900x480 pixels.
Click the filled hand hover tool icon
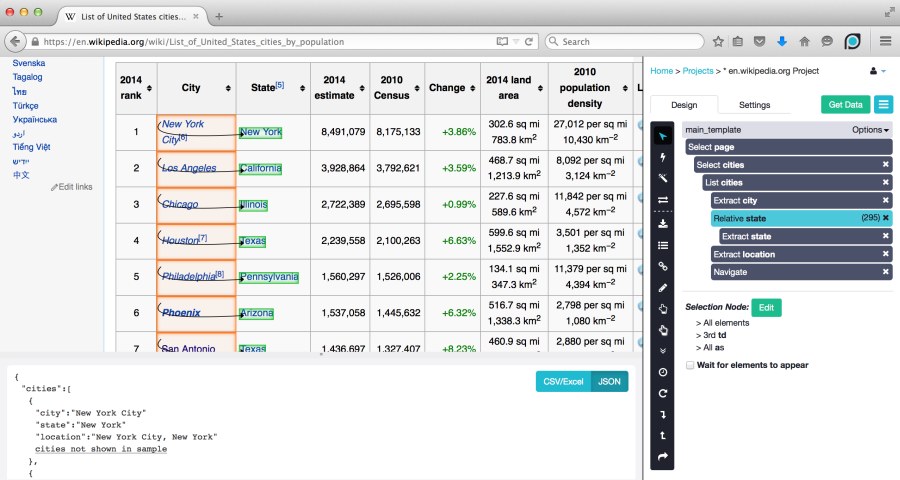663,330
